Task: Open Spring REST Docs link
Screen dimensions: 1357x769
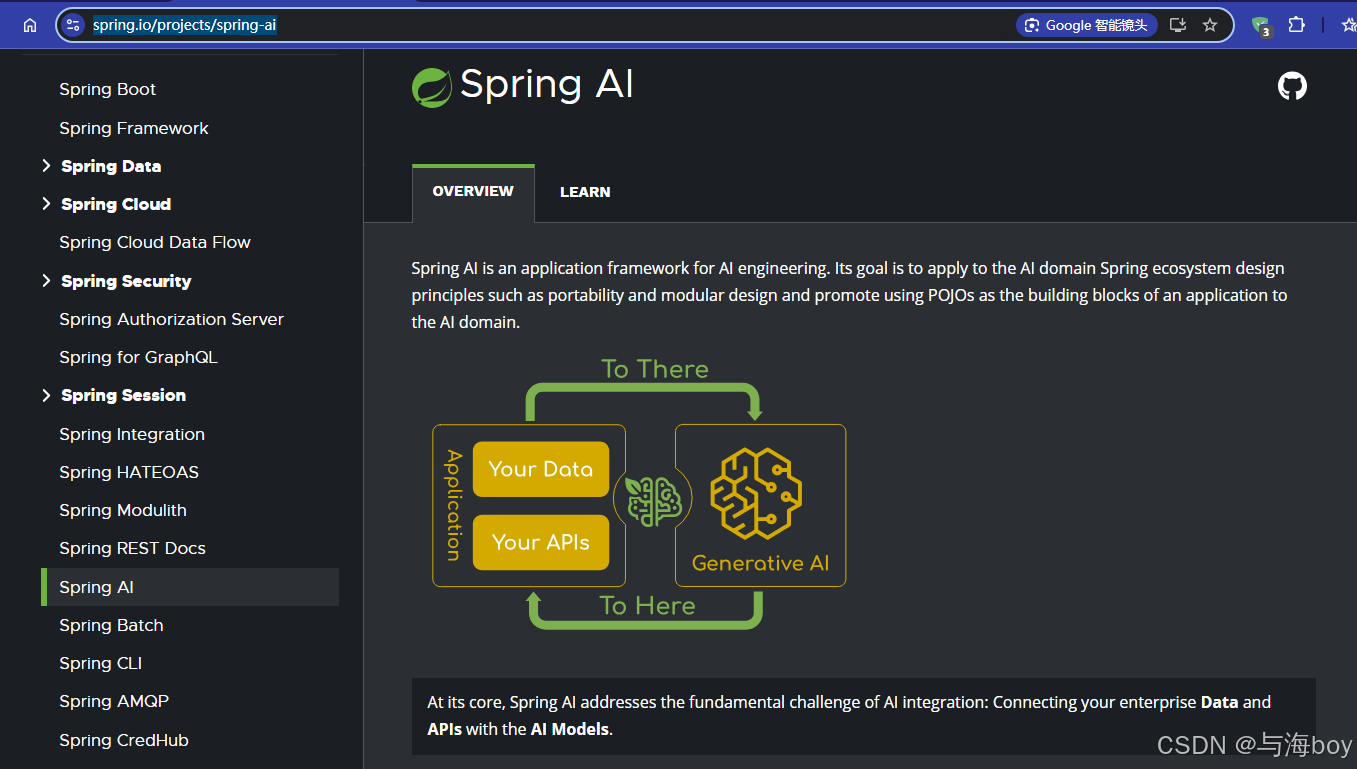Action: [x=132, y=548]
